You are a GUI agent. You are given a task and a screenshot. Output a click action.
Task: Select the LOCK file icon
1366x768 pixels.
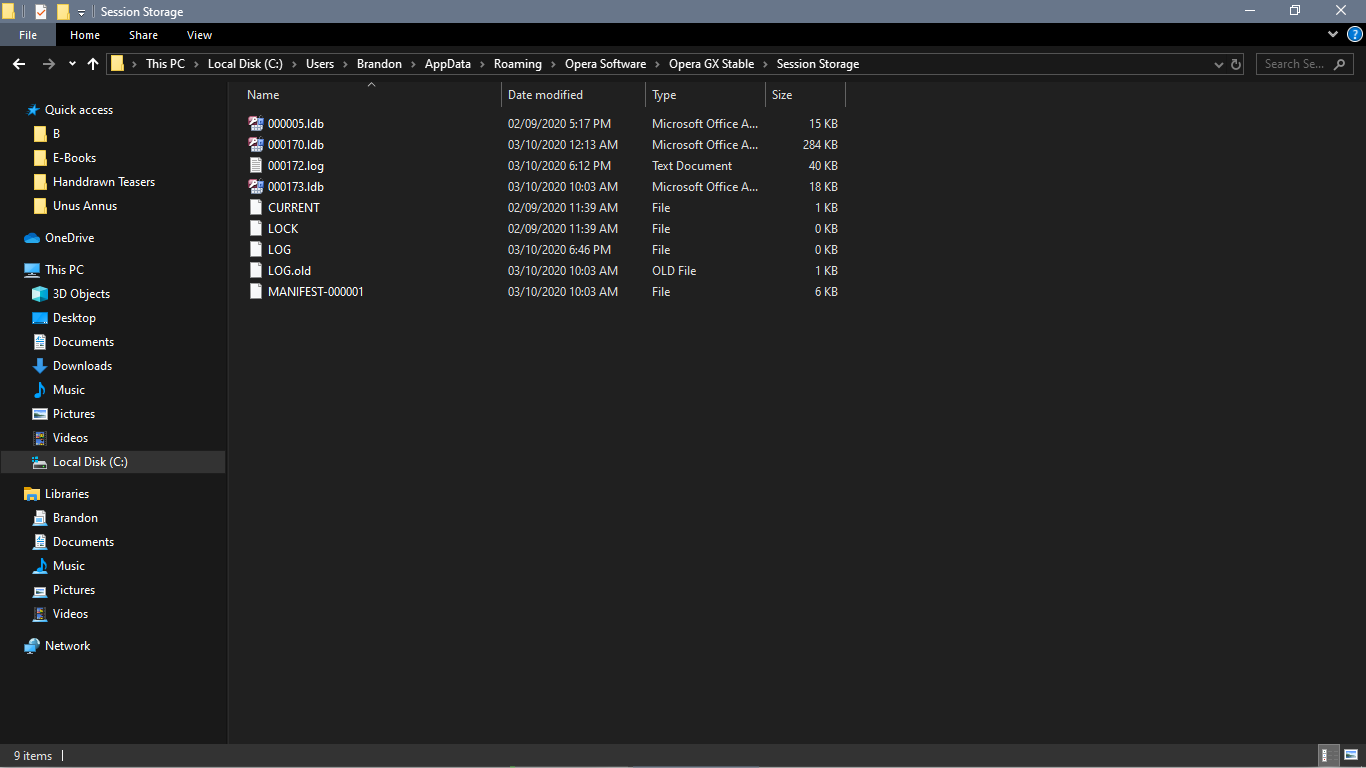256,229
